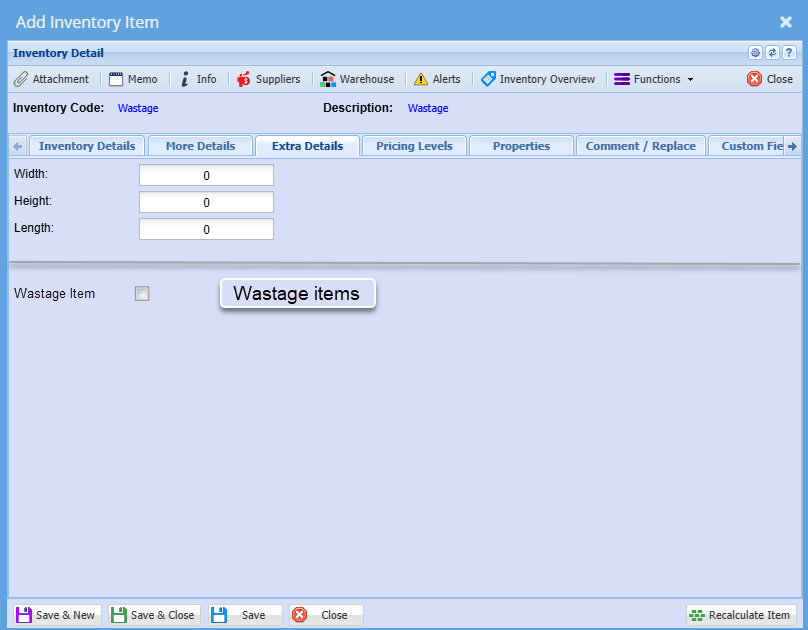
Task: Open the Comment / Replace tab
Action: coord(641,146)
